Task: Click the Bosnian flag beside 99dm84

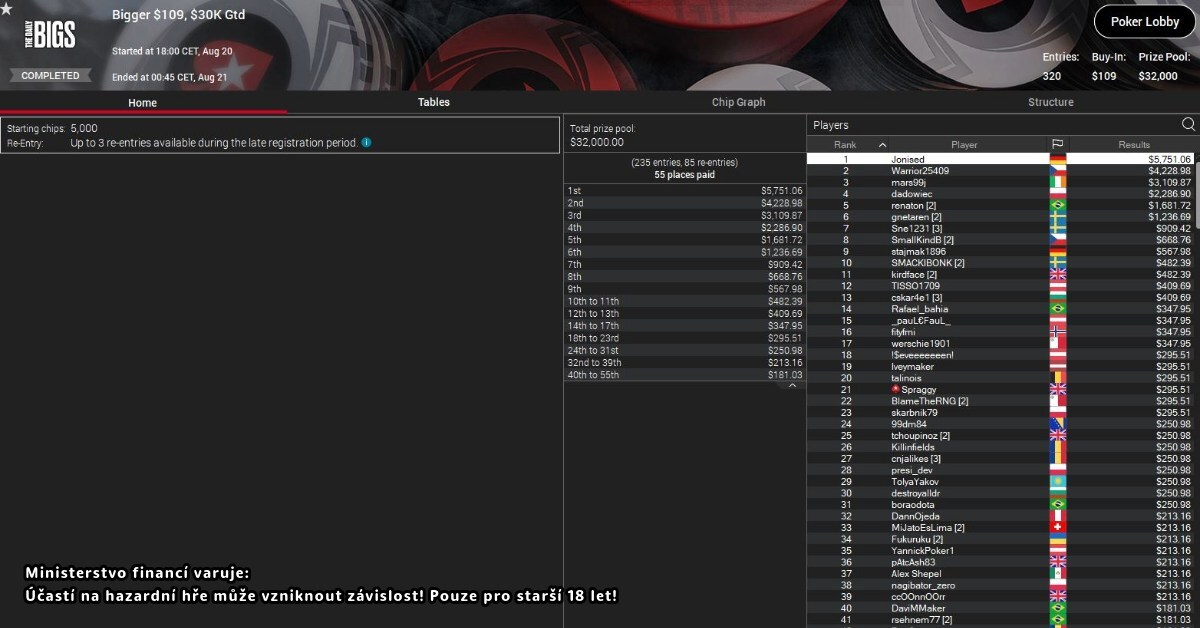Action: point(1057,424)
